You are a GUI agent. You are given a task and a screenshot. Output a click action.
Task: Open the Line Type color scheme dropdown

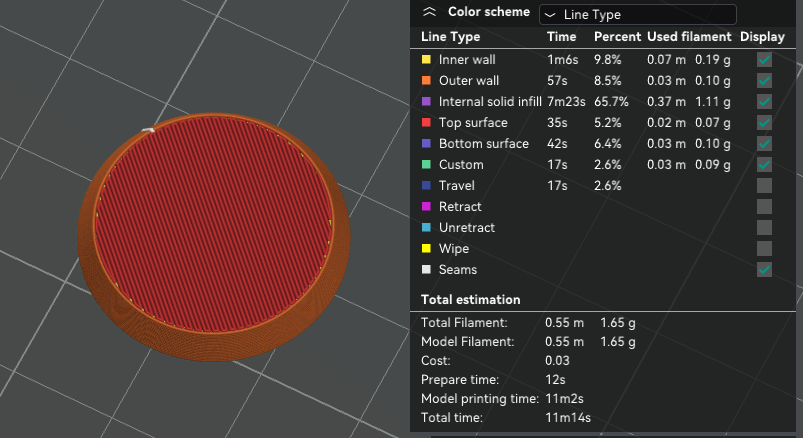(x=637, y=14)
